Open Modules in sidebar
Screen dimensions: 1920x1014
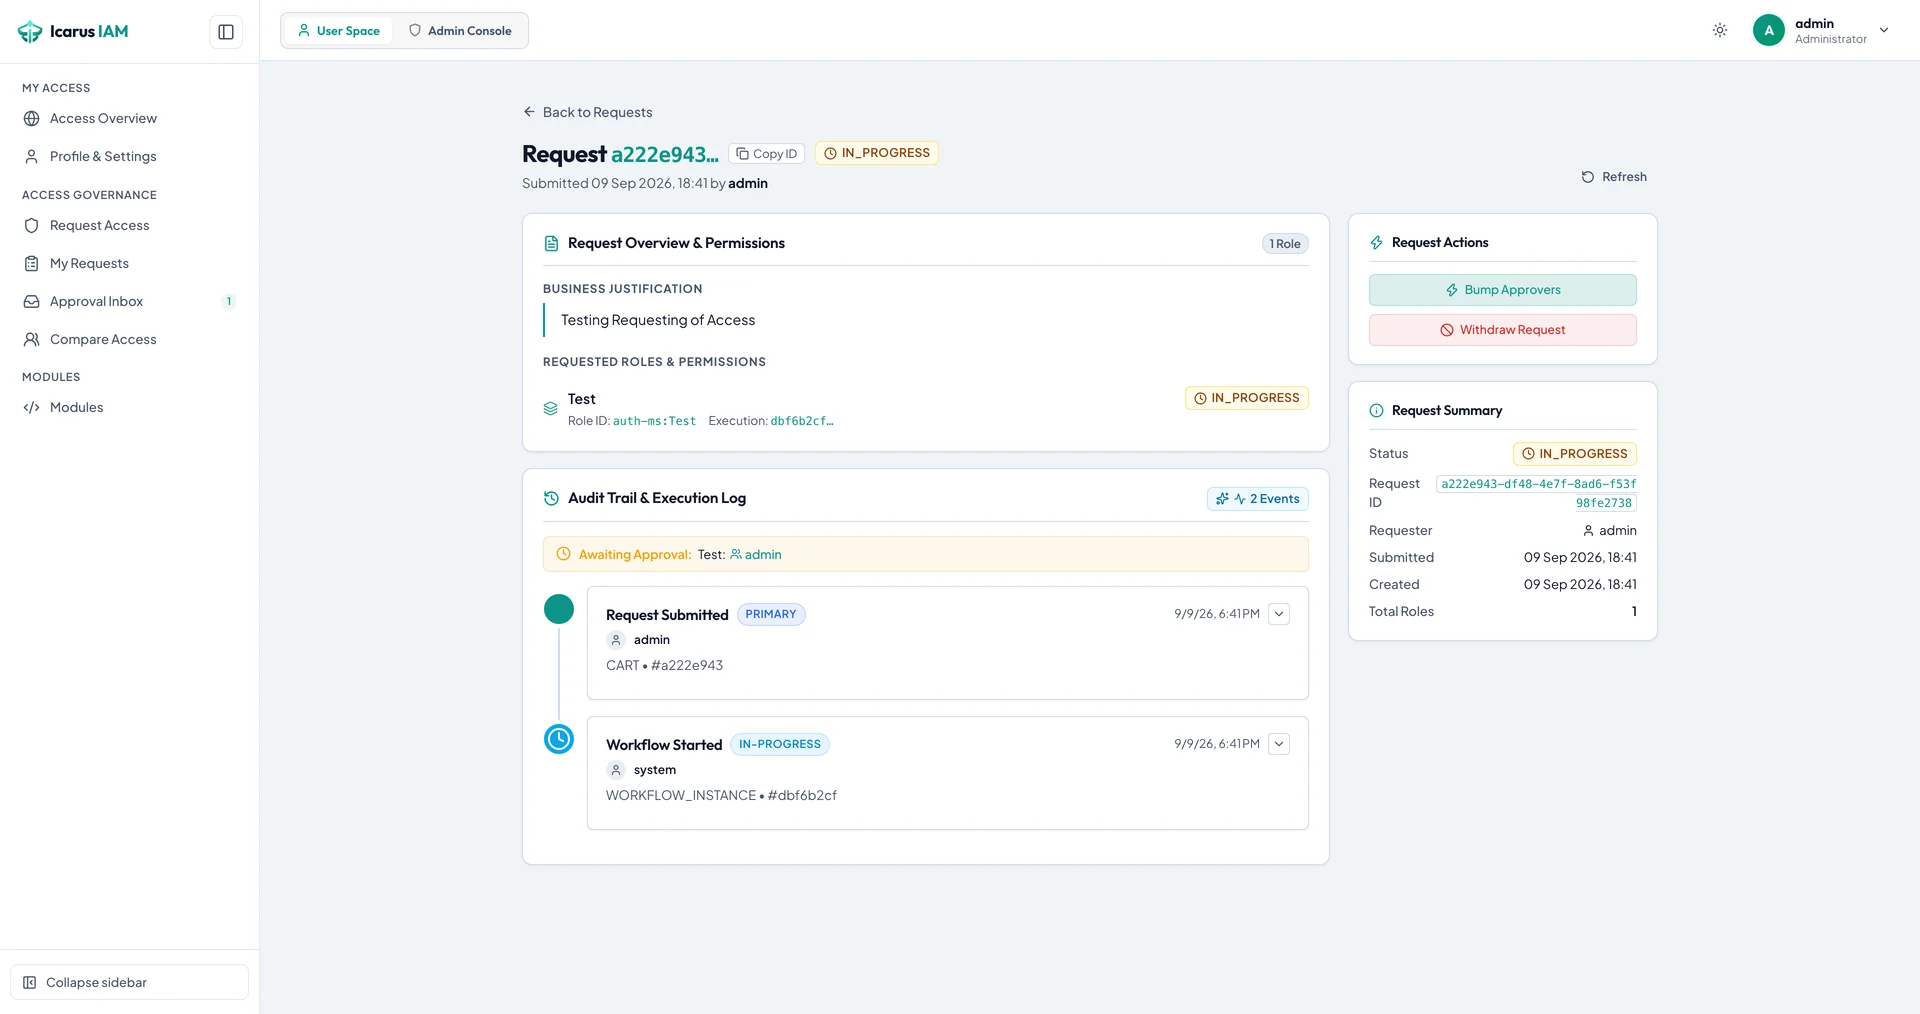129,407
